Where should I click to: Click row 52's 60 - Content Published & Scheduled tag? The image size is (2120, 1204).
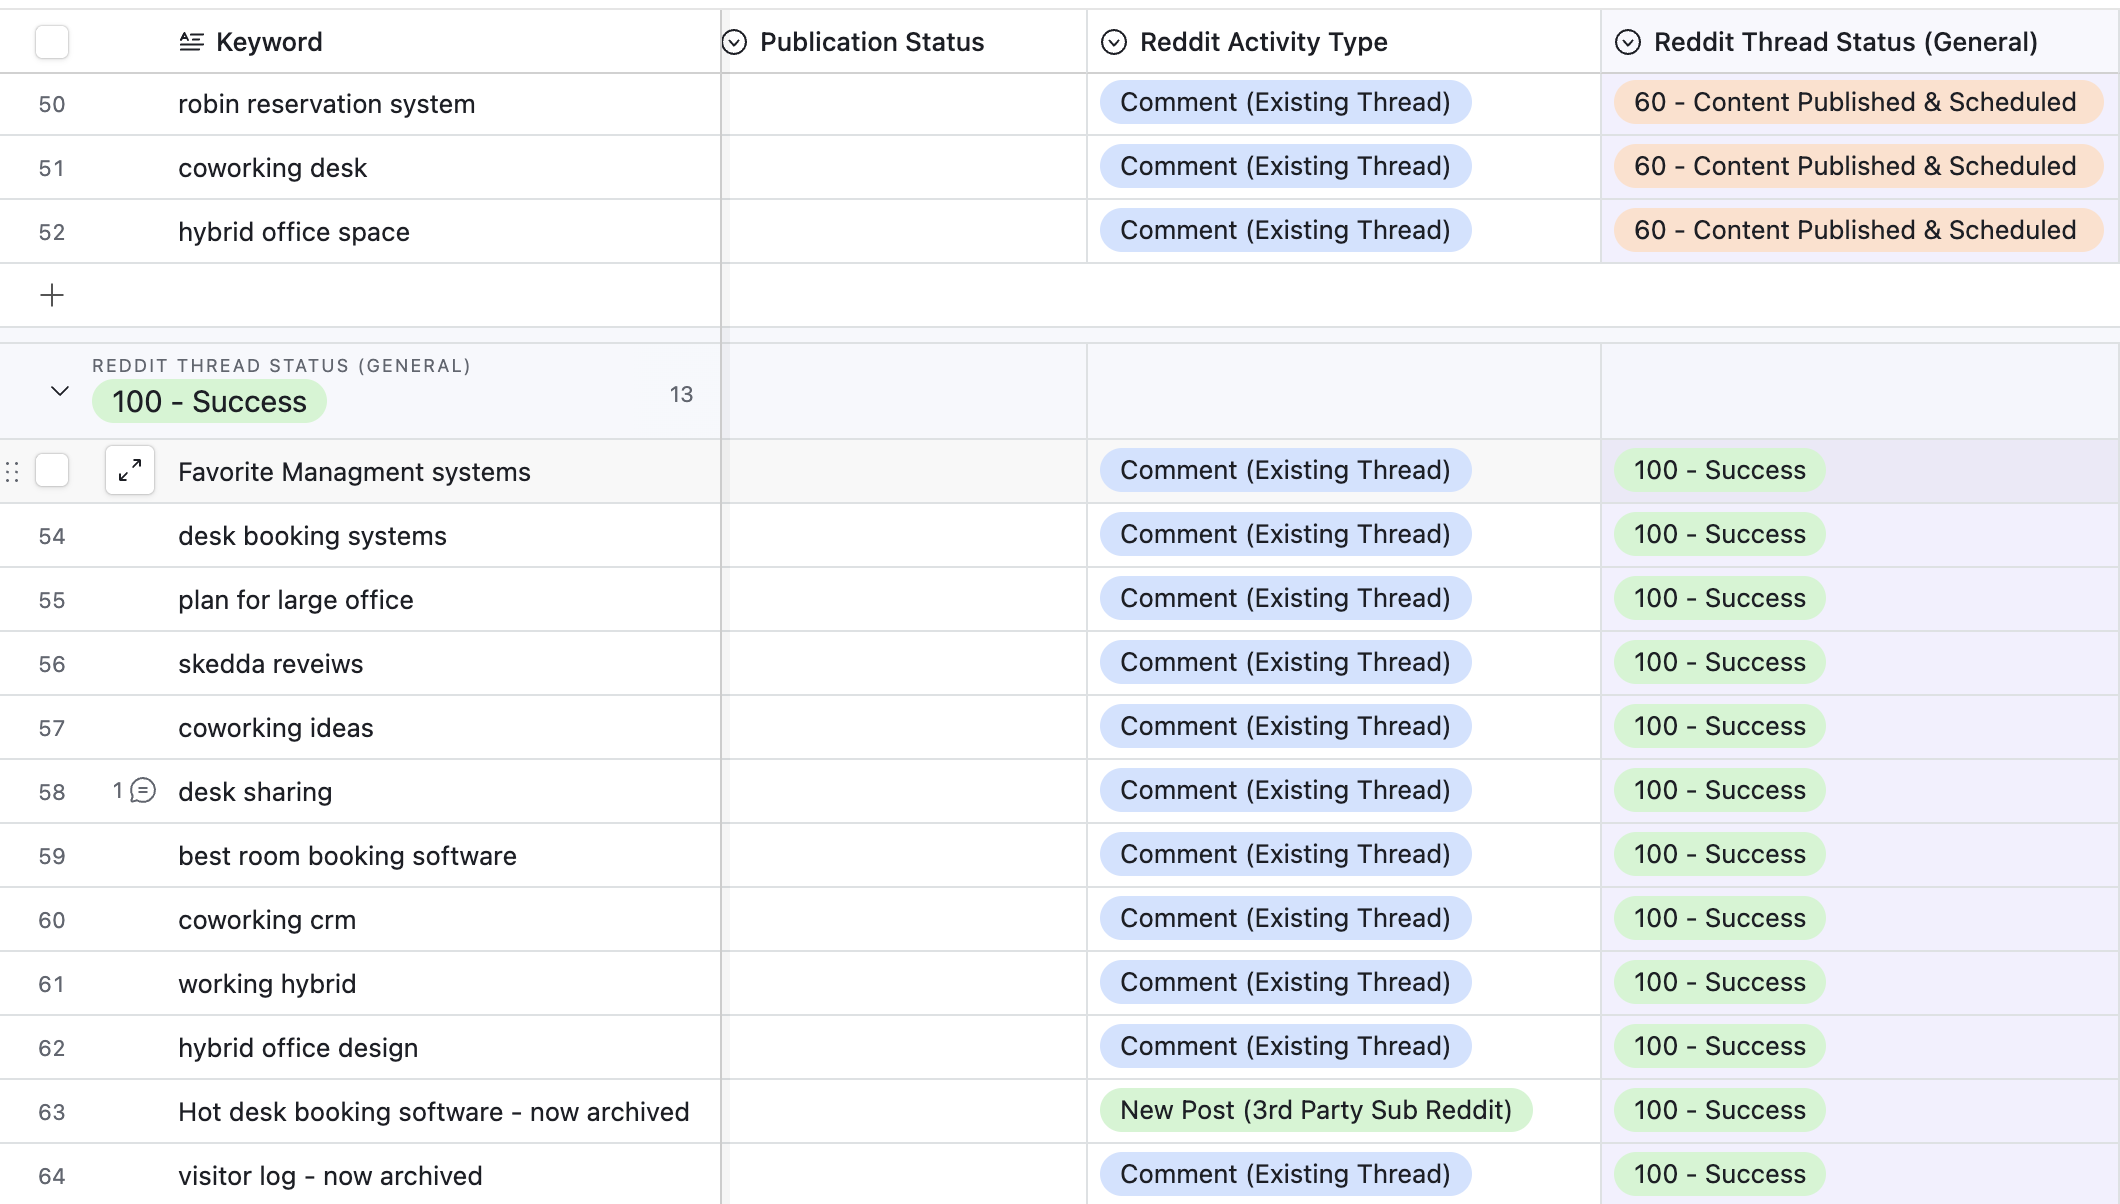coord(1856,230)
